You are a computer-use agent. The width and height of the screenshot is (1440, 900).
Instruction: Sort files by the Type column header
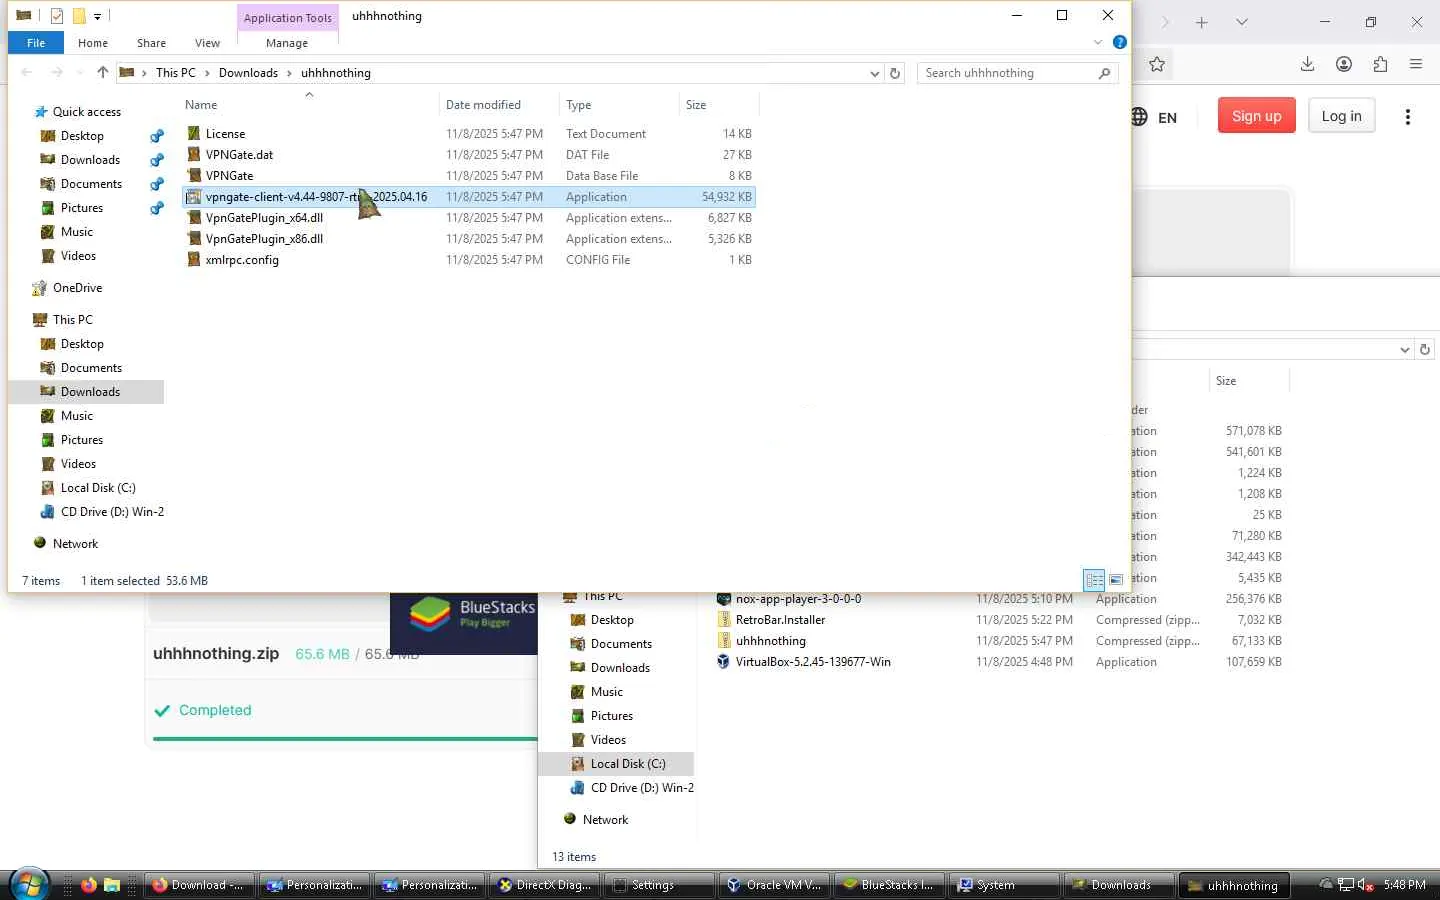(619, 105)
